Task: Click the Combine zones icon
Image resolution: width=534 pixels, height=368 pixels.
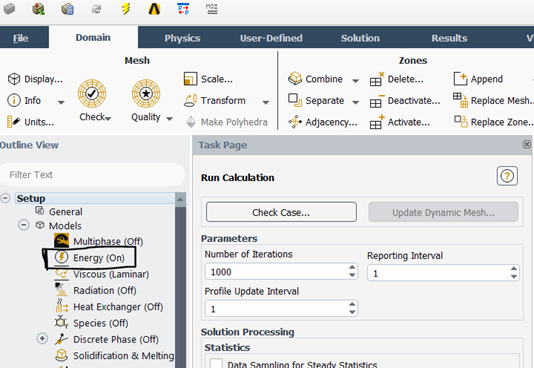Action: 295,79
